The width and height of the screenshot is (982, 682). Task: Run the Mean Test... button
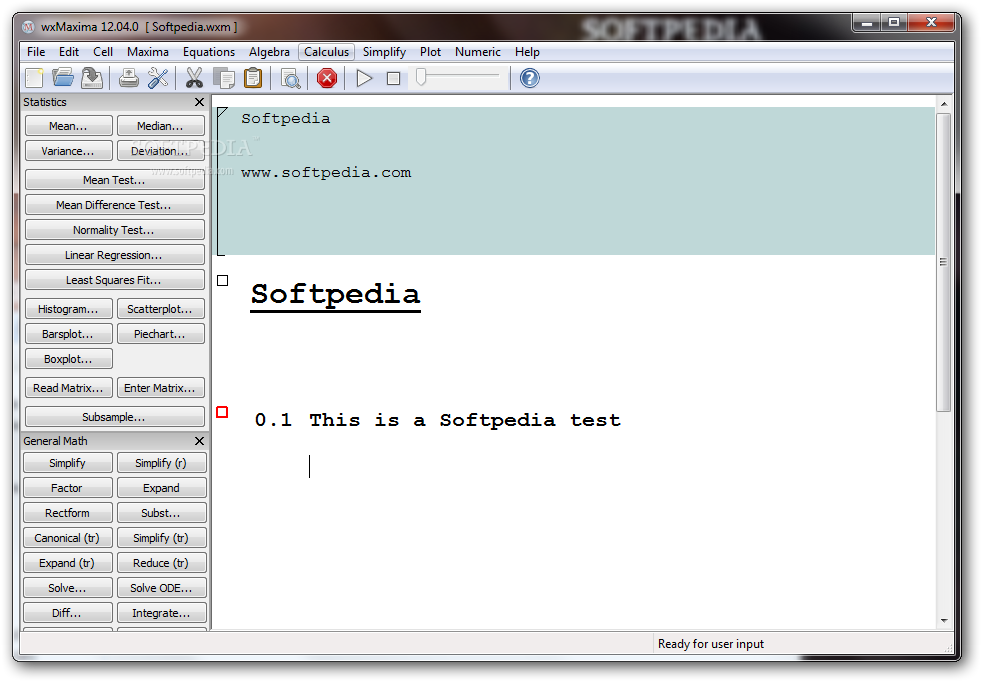[115, 180]
